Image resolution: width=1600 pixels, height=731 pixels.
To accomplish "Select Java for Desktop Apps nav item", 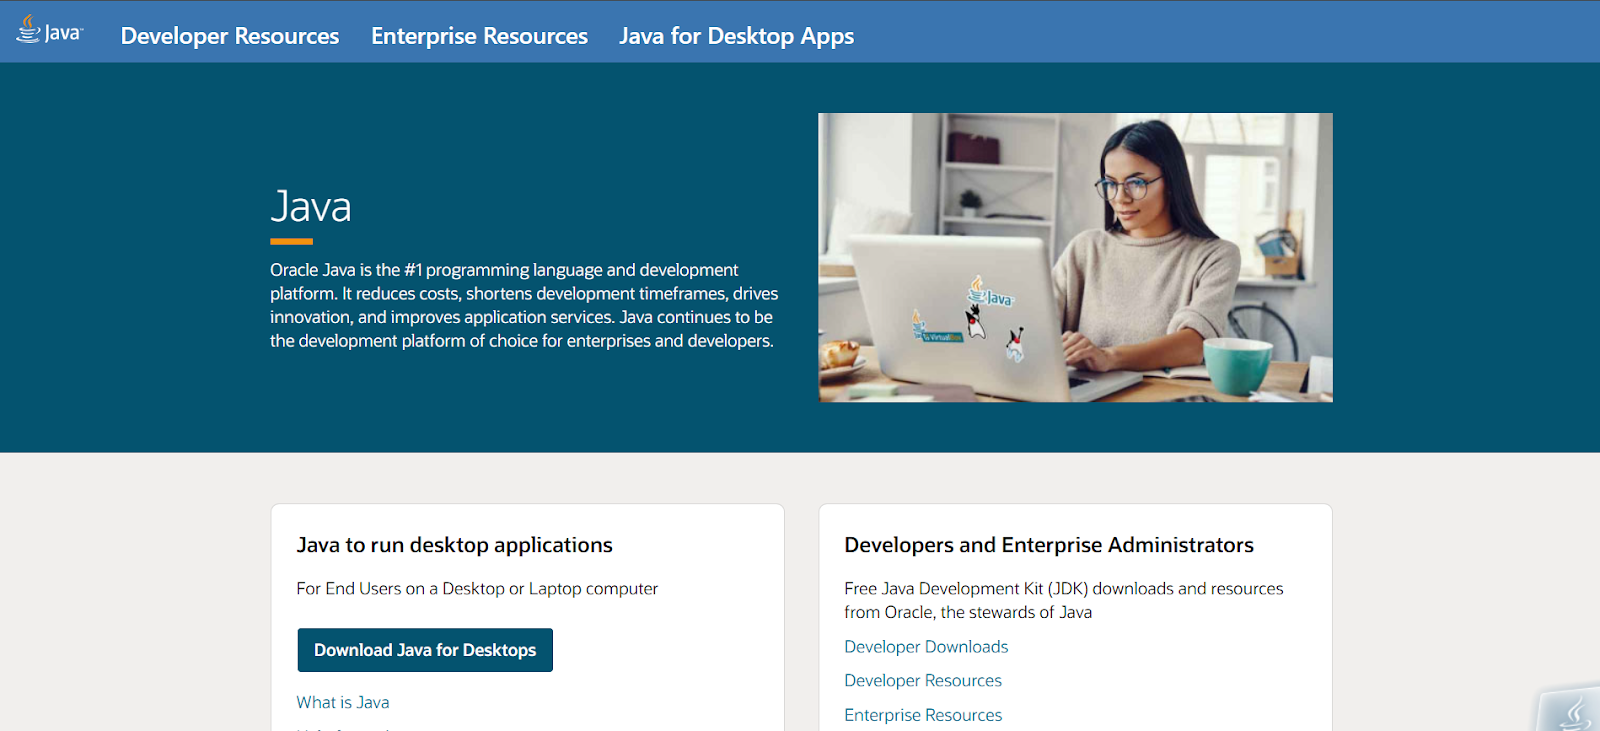I will coord(736,36).
